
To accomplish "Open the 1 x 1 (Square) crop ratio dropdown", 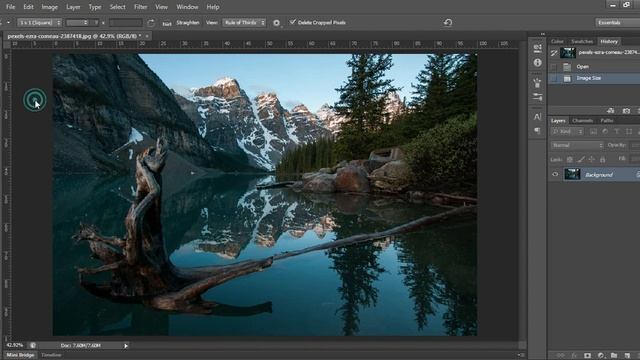I will point(40,22).
